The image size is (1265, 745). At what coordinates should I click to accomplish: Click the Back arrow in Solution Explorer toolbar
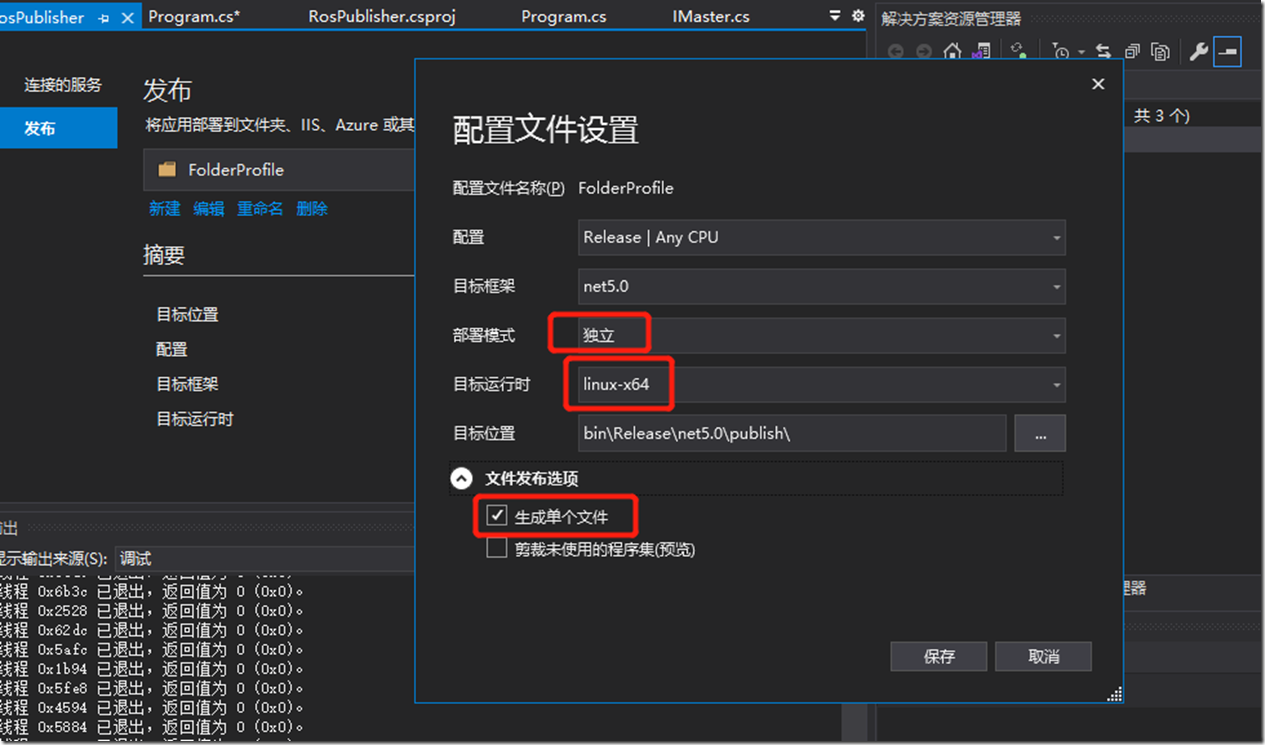click(895, 52)
